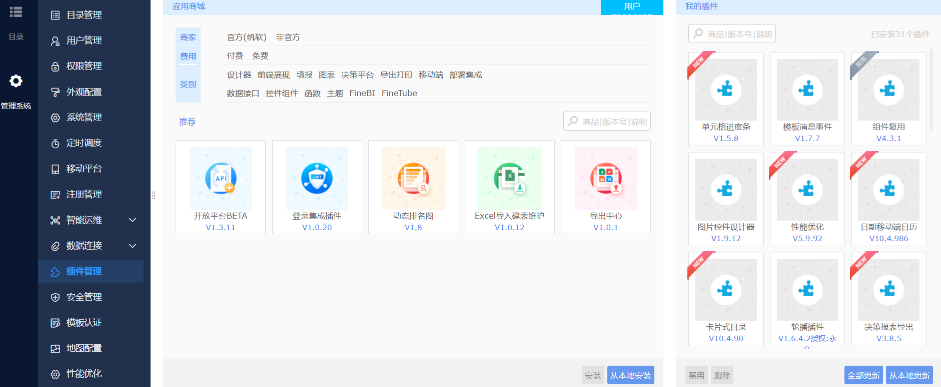Screen dimensions: 941x387
Task: Click the 安装 button
Action: [593, 376]
